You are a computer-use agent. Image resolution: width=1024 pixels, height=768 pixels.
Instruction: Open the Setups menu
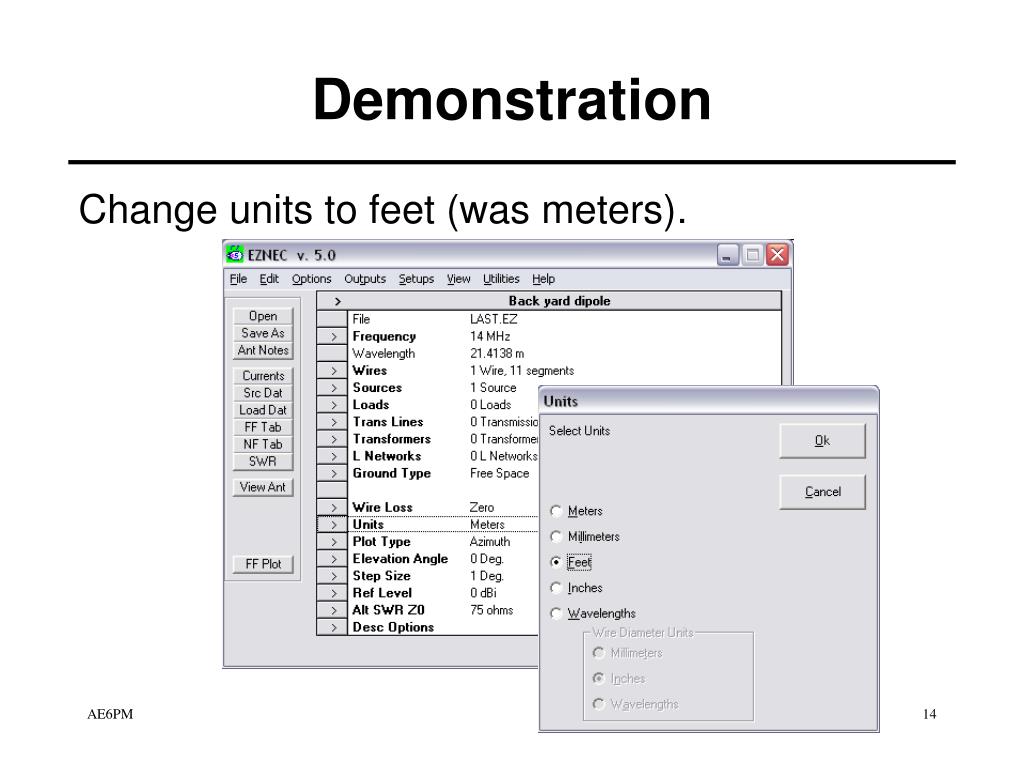pos(416,279)
